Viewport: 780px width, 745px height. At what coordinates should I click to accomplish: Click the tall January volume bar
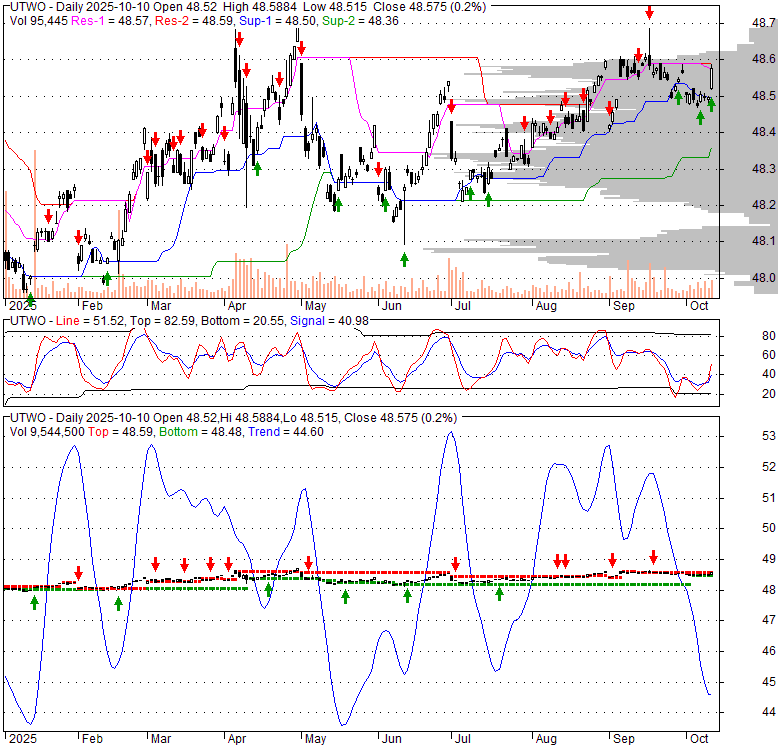[35, 223]
